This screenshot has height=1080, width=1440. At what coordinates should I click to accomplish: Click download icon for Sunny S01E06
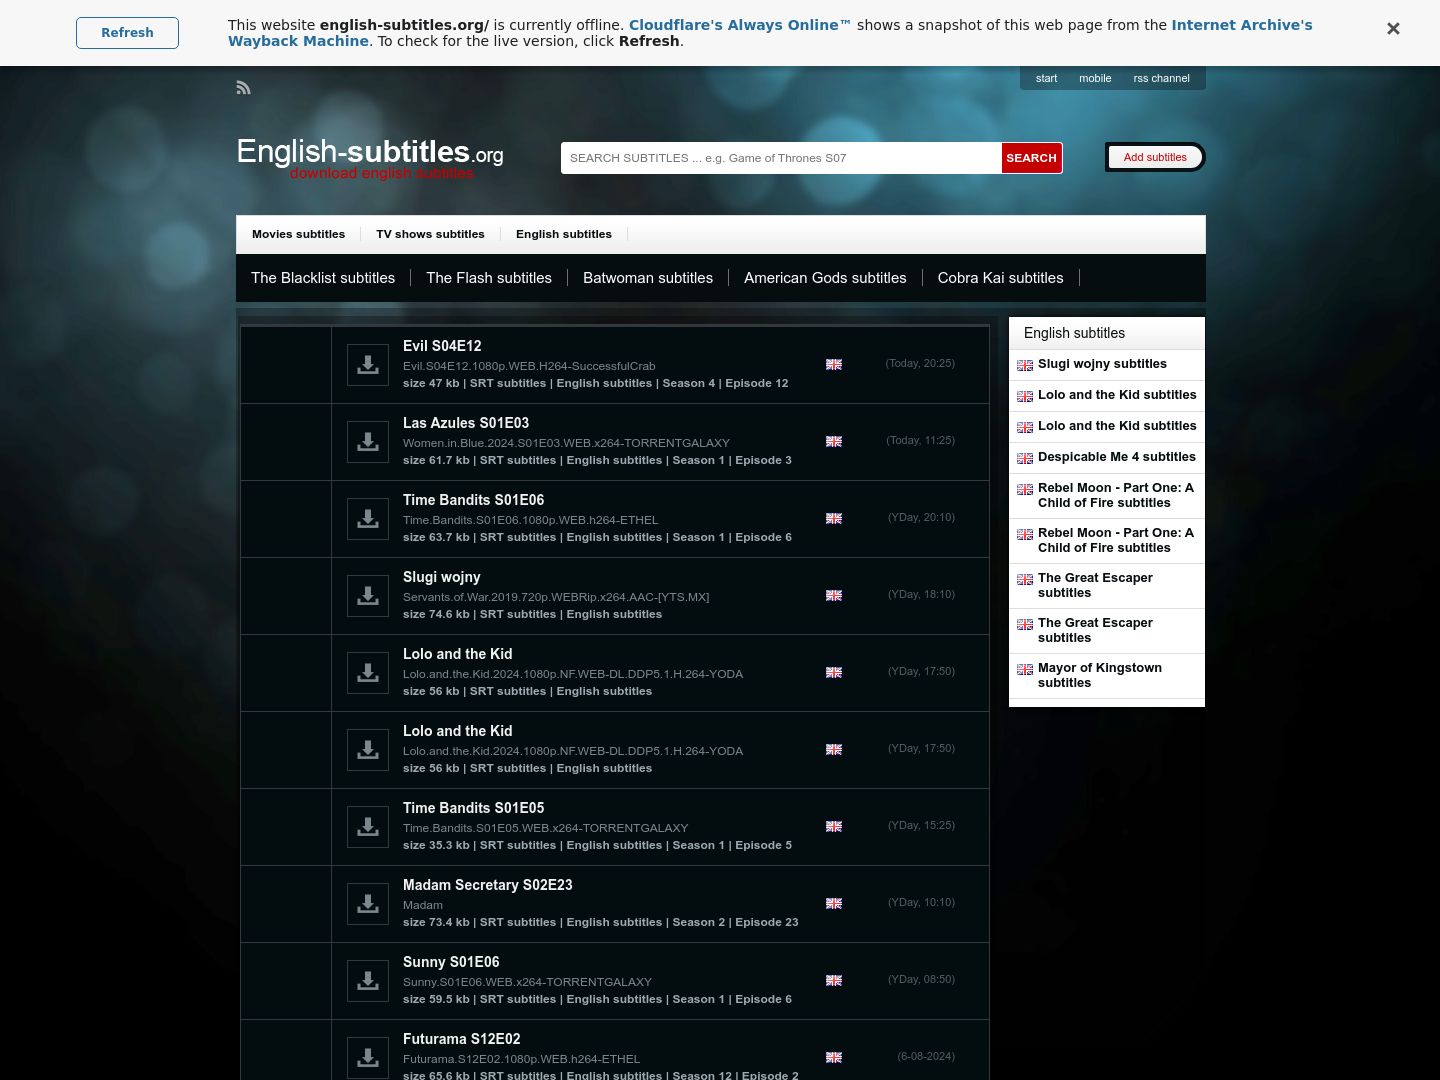[x=368, y=981]
